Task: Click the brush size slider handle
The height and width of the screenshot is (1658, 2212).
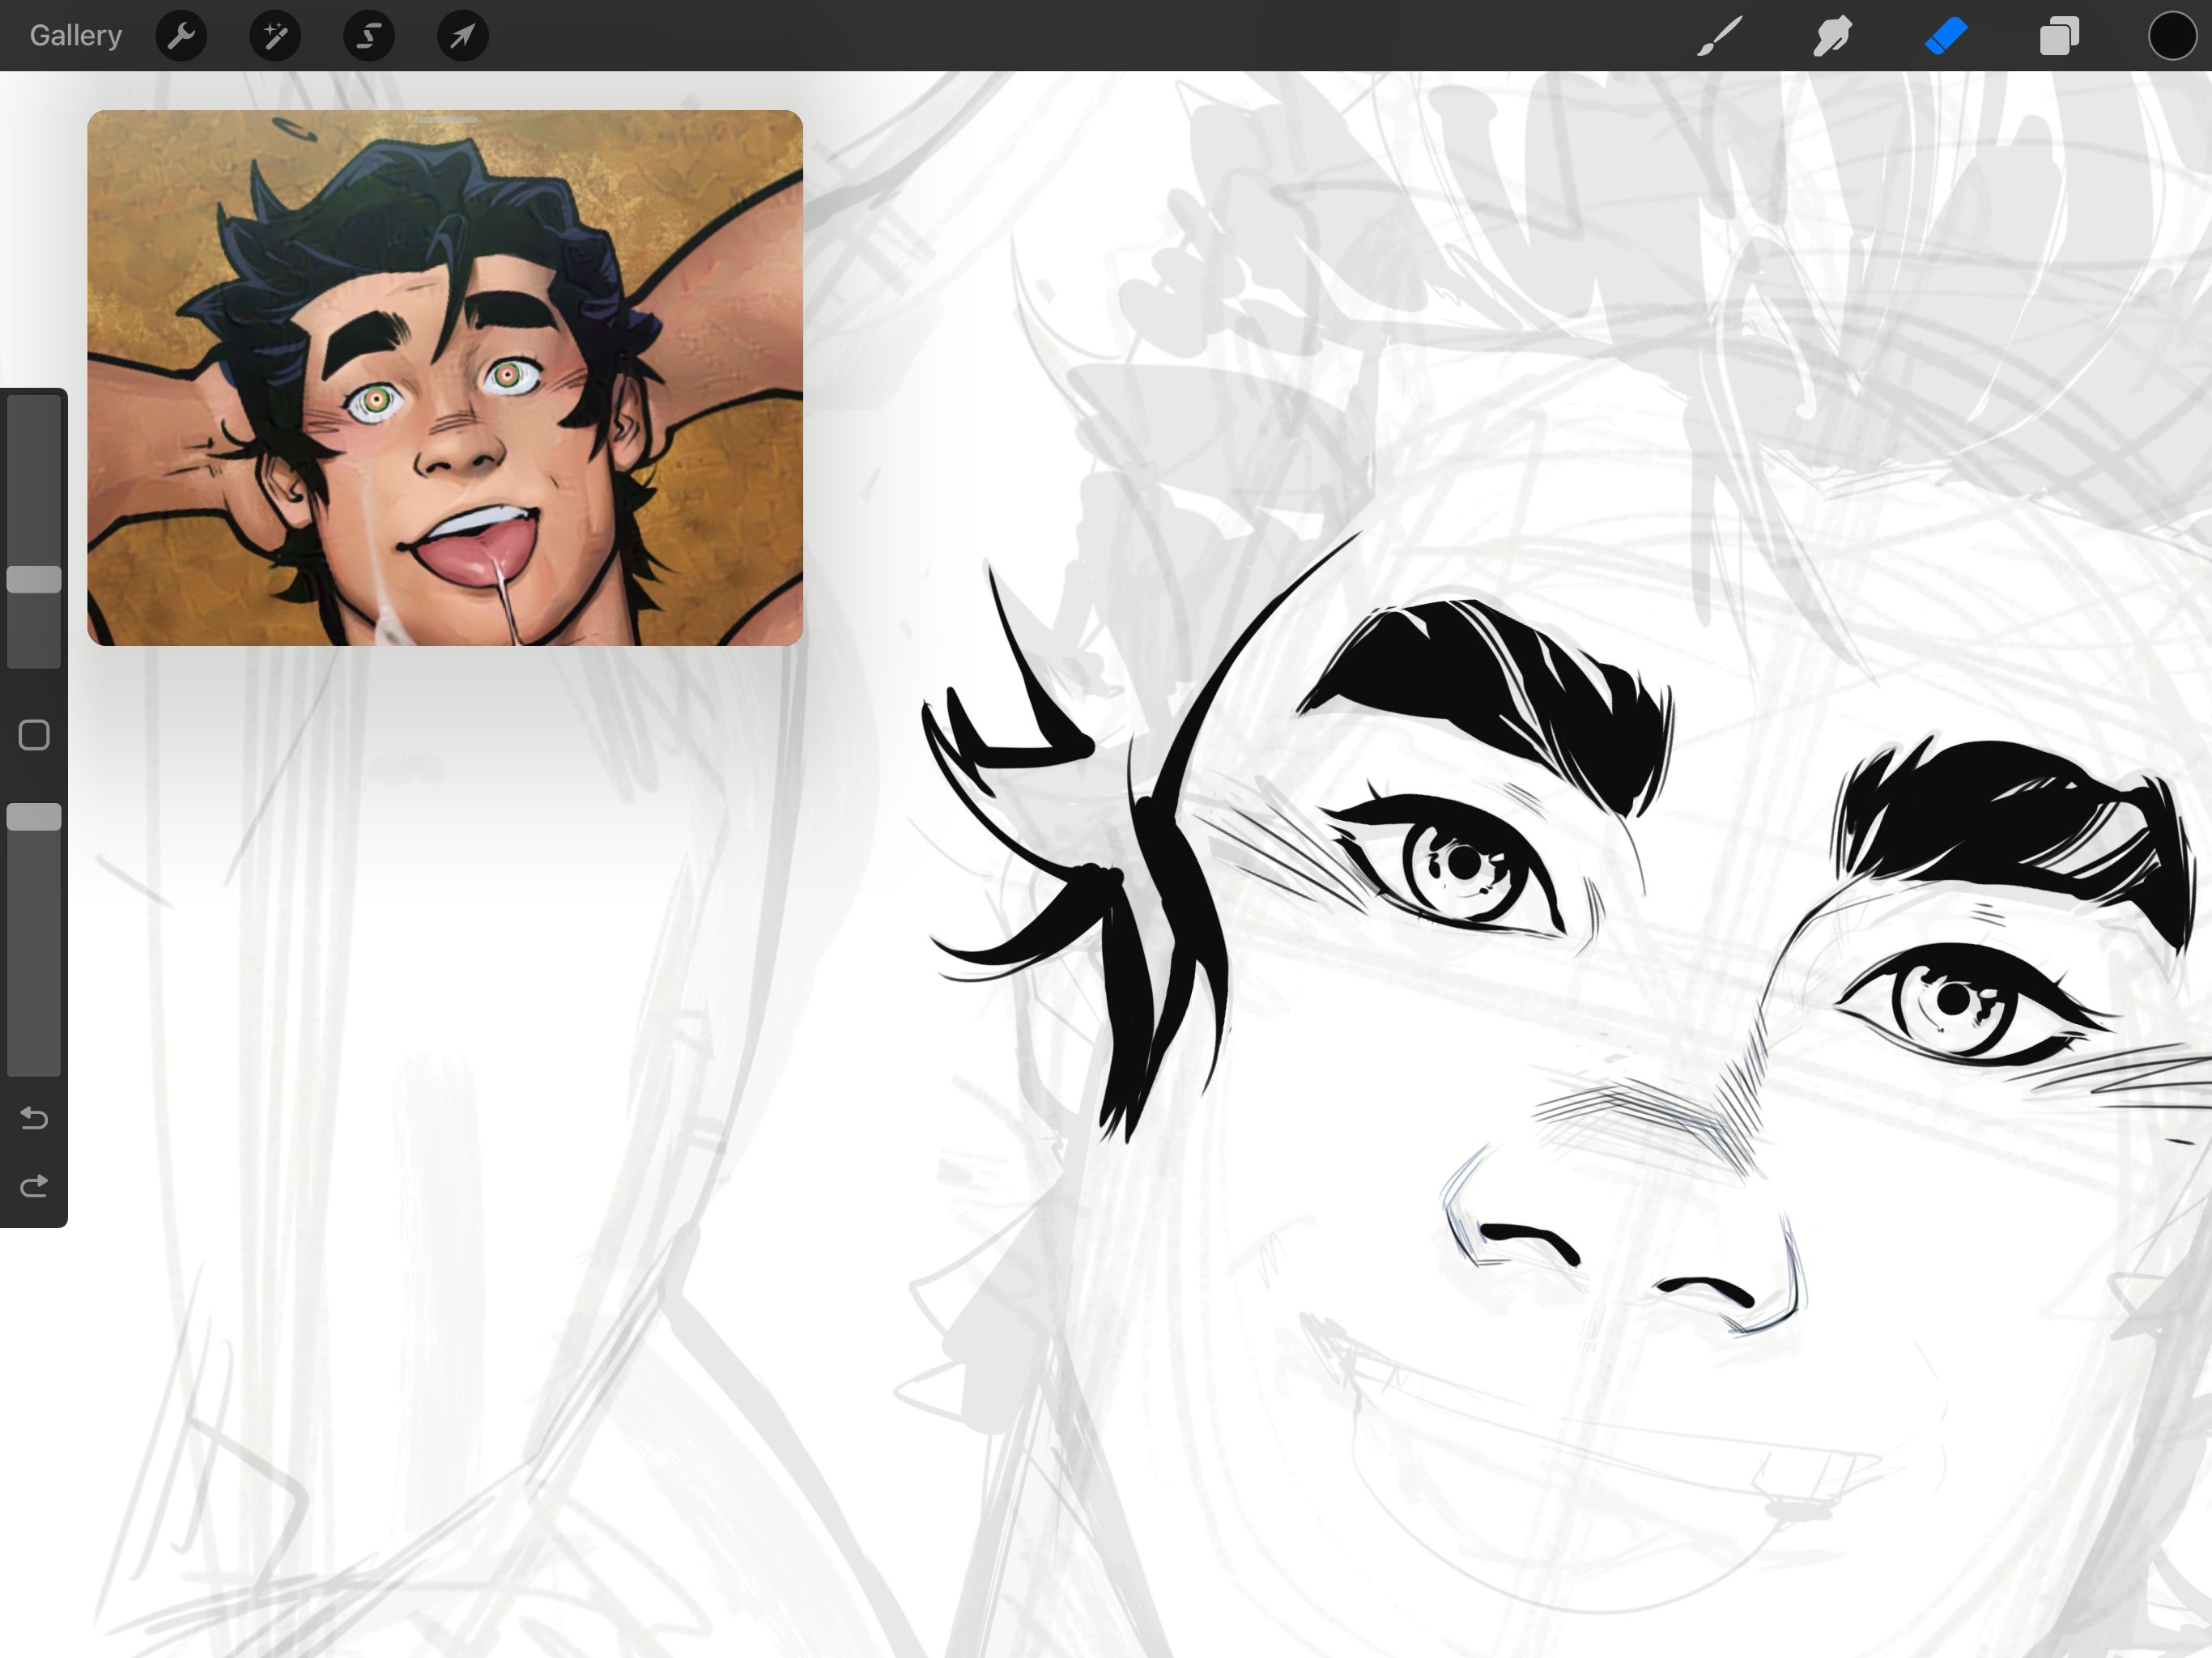Action: click(x=34, y=579)
